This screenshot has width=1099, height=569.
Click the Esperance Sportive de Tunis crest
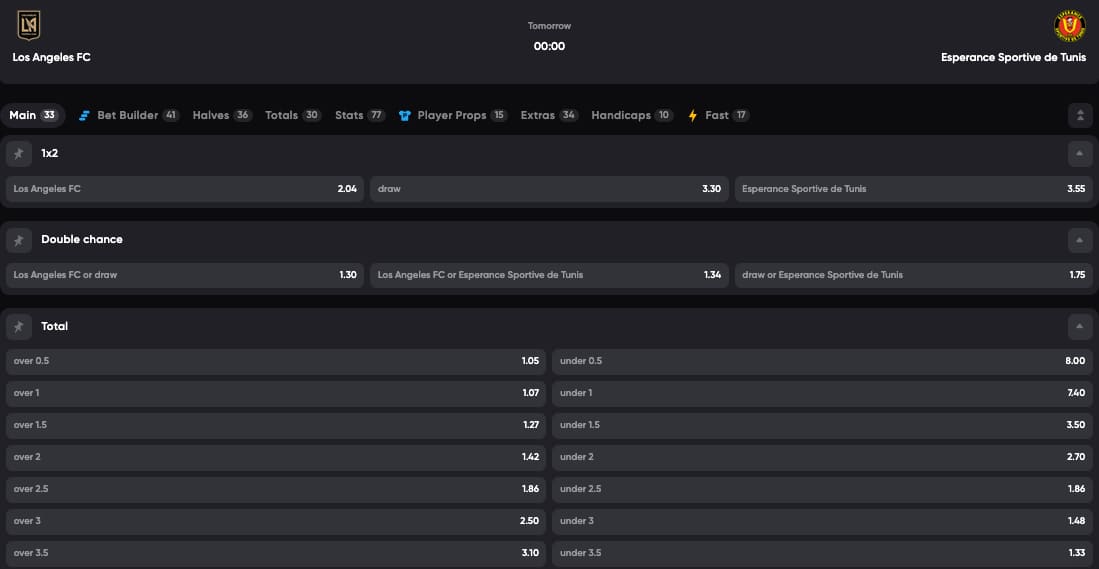pos(1070,26)
